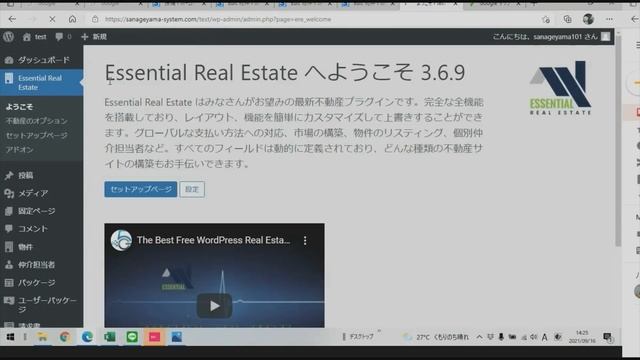Play the embedded YouTube video

(214, 305)
